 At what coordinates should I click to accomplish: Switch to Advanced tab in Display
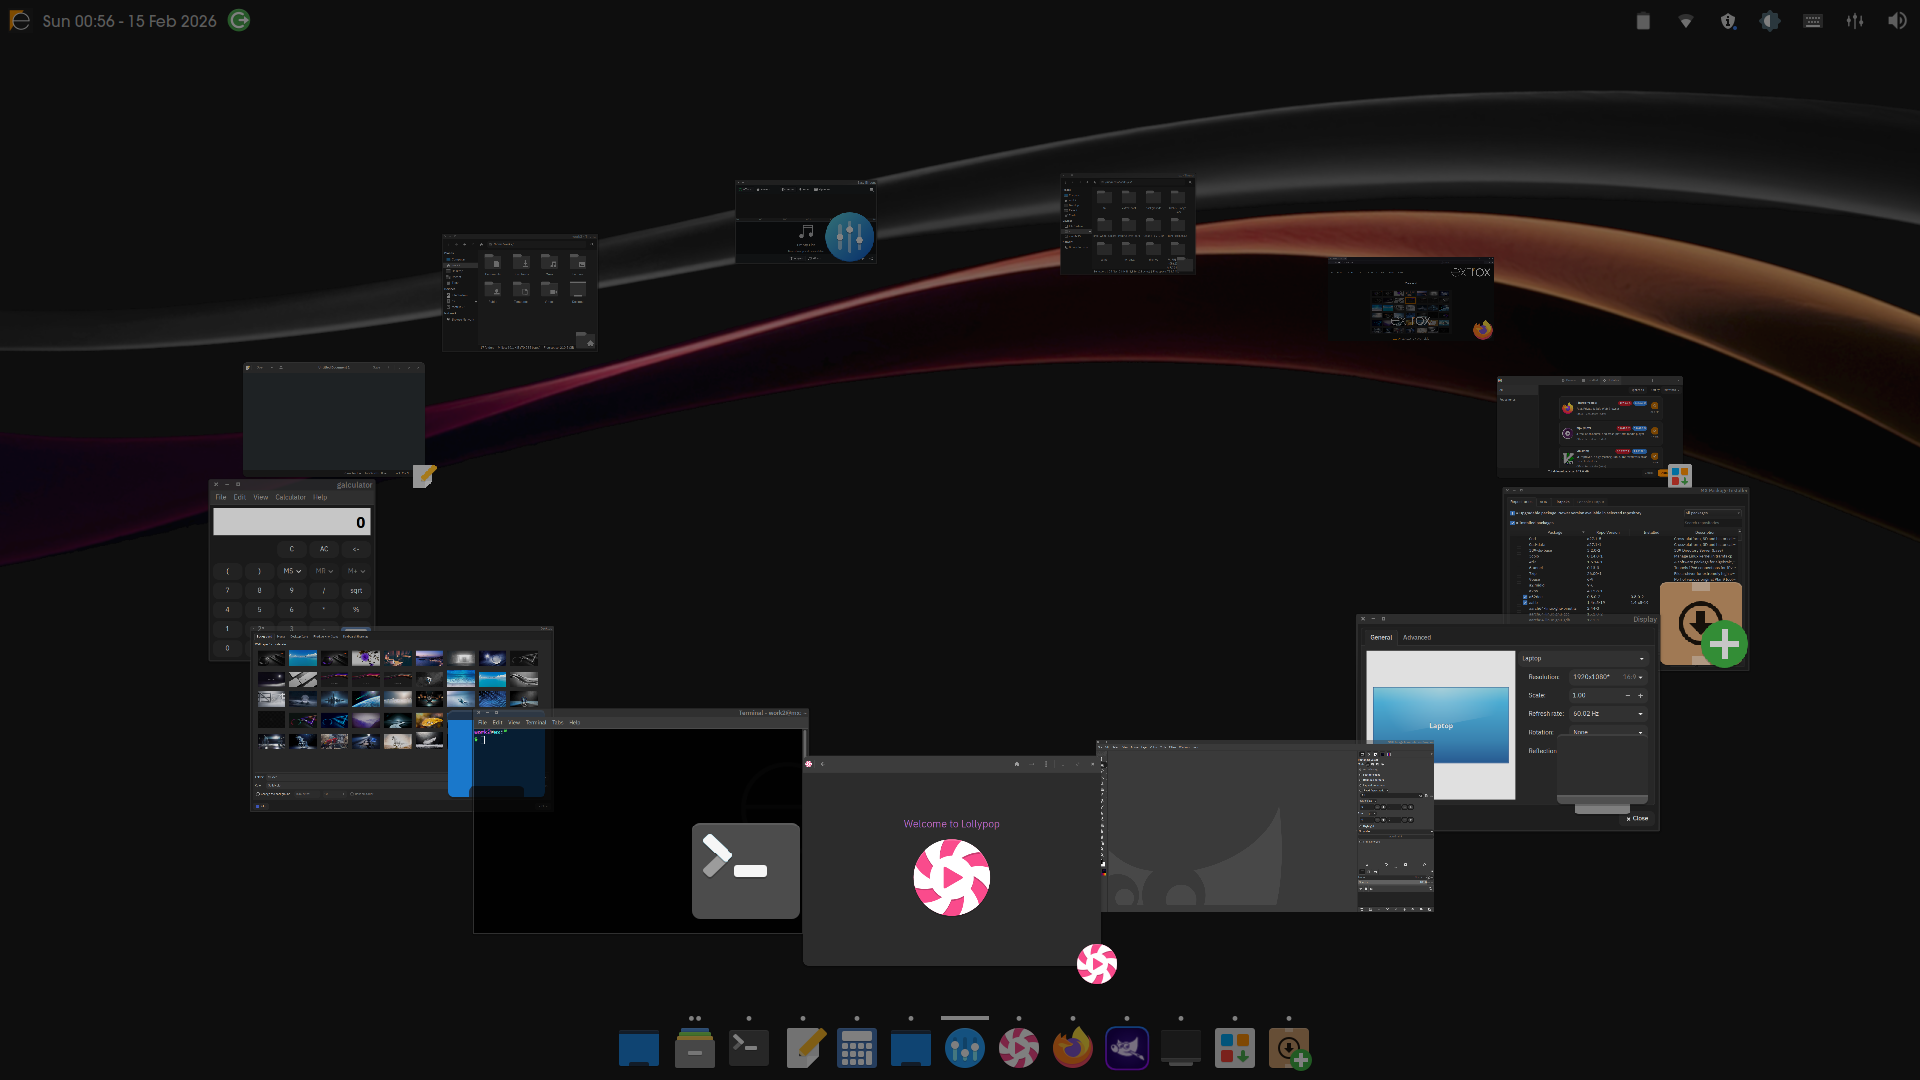[x=1416, y=637]
